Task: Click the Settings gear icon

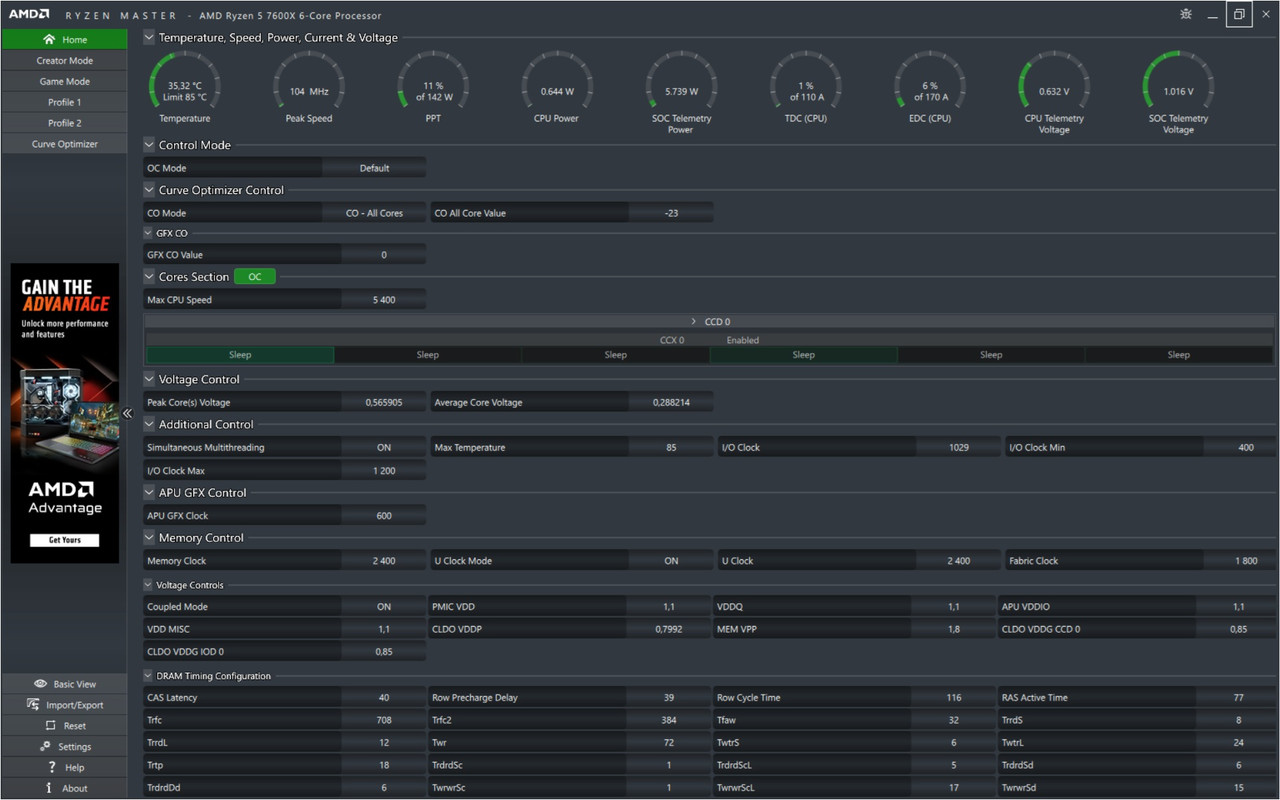Action: pos(46,747)
